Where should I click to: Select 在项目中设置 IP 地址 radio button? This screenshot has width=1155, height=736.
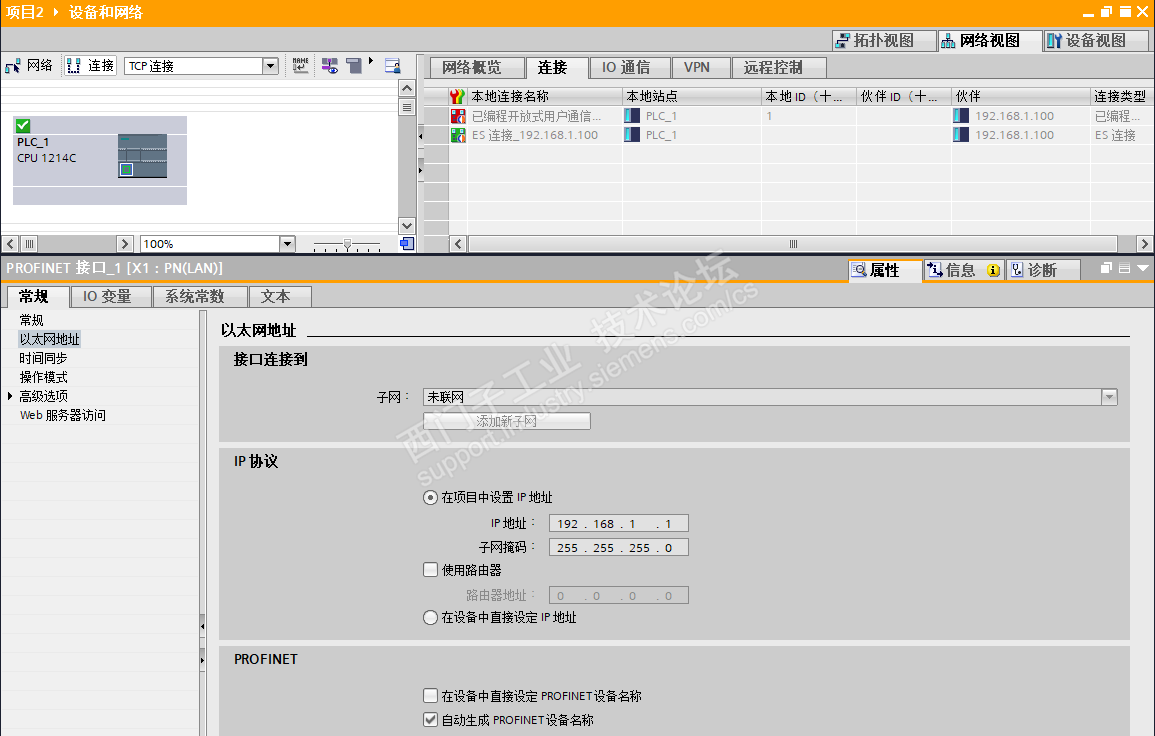430,497
